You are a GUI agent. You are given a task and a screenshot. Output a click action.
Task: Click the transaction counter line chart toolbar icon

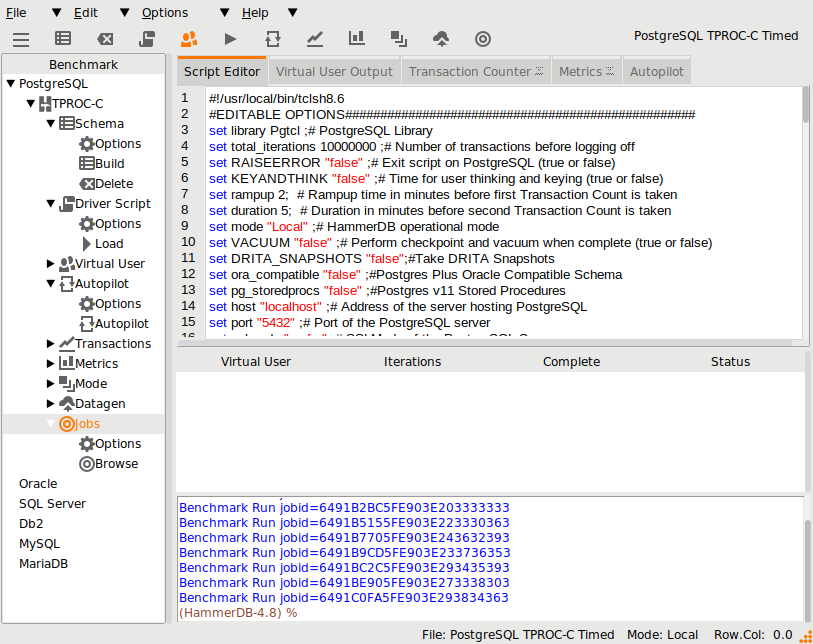coord(315,39)
